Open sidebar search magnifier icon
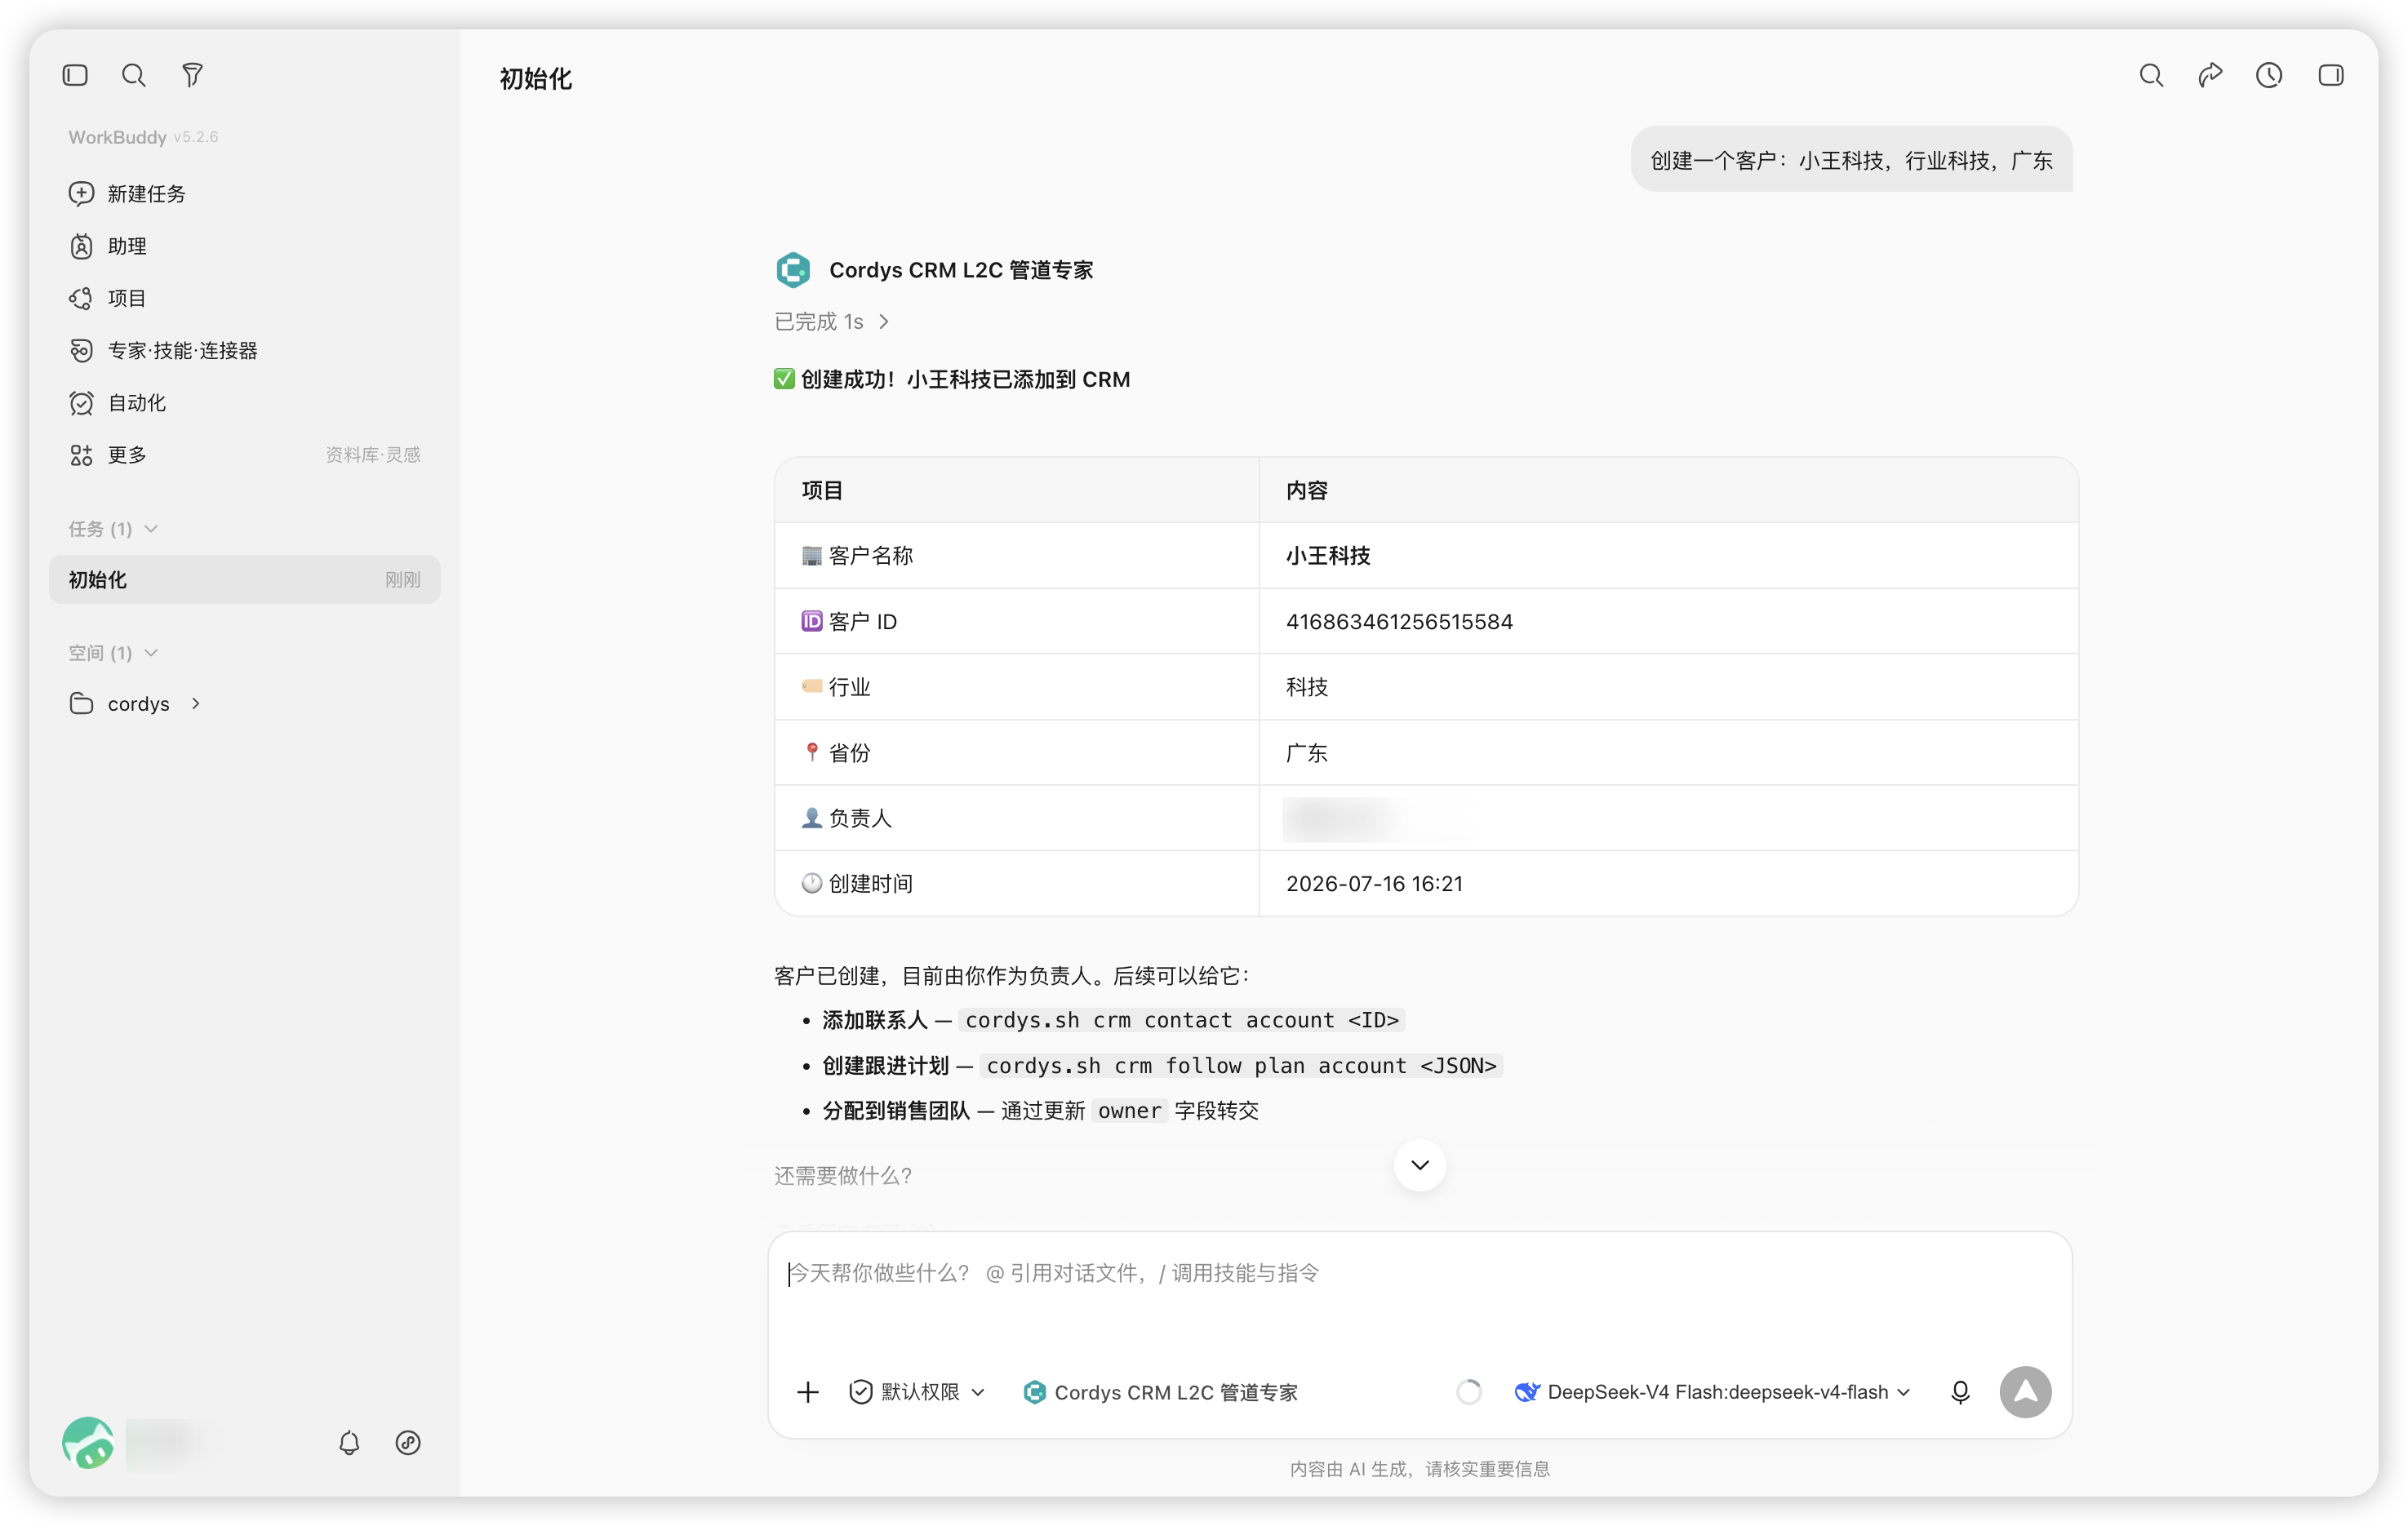The image size is (2408, 1526). [133, 75]
